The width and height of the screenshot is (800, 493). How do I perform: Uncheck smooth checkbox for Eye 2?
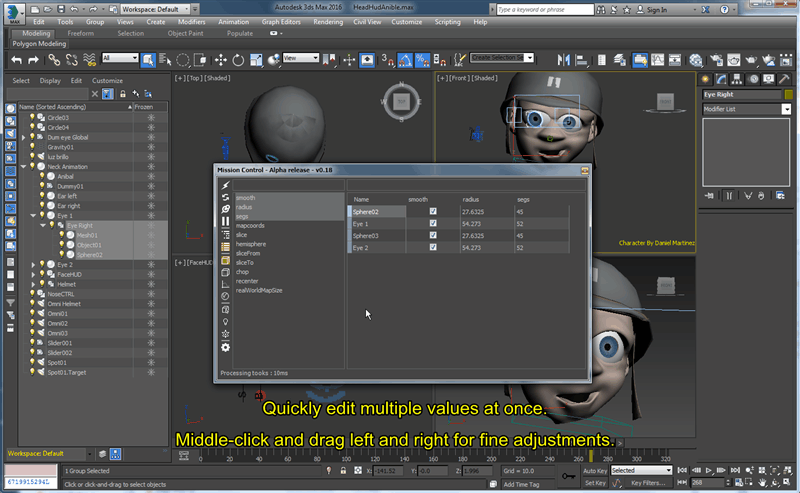[433, 248]
